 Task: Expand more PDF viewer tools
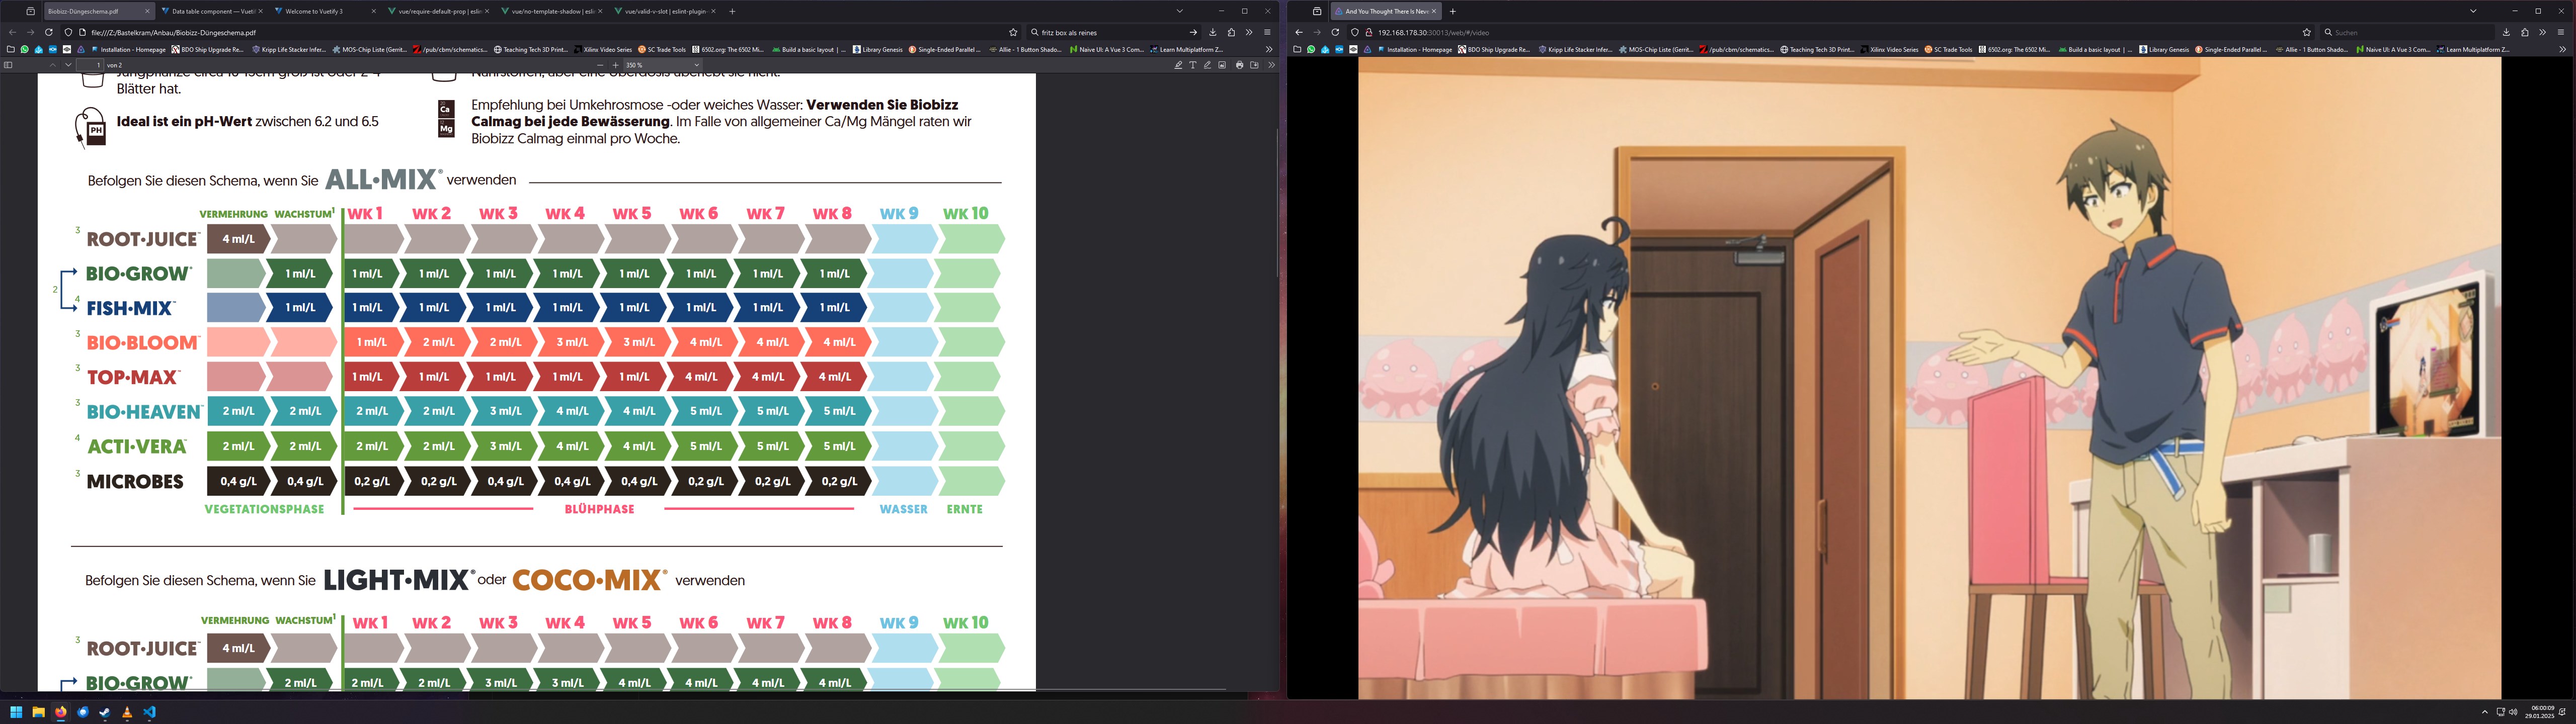click(1271, 65)
